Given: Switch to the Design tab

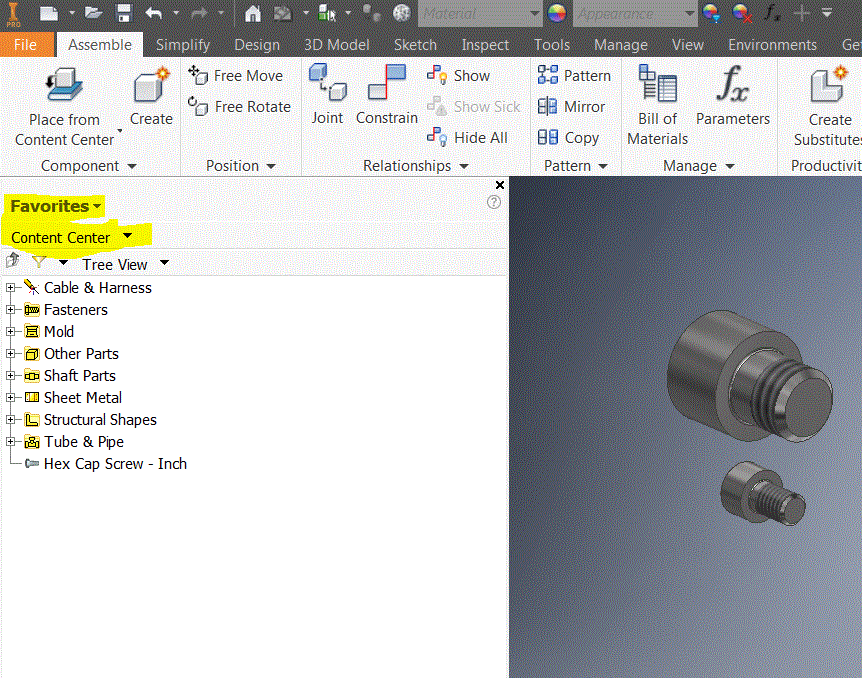Looking at the screenshot, I should 257,45.
